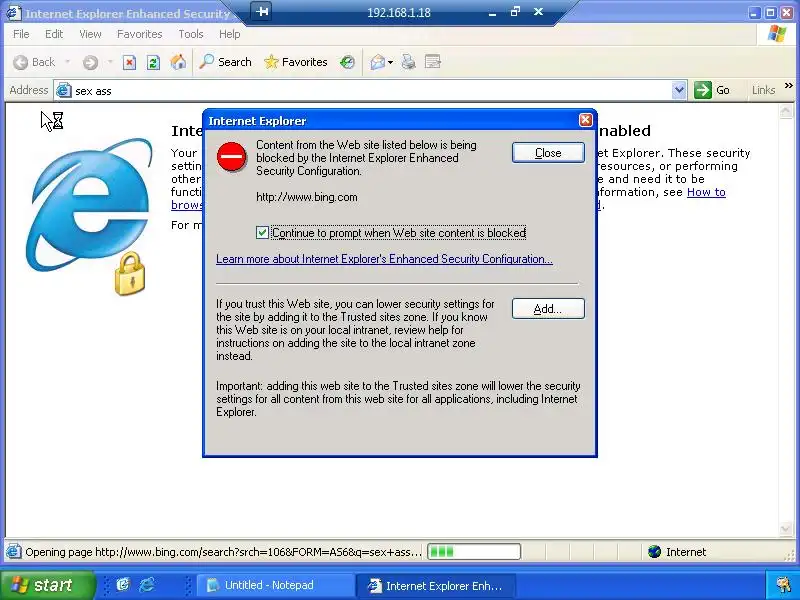Open the Search toolbar button
The width and height of the screenshot is (800, 600).
(x=225, y=62)
